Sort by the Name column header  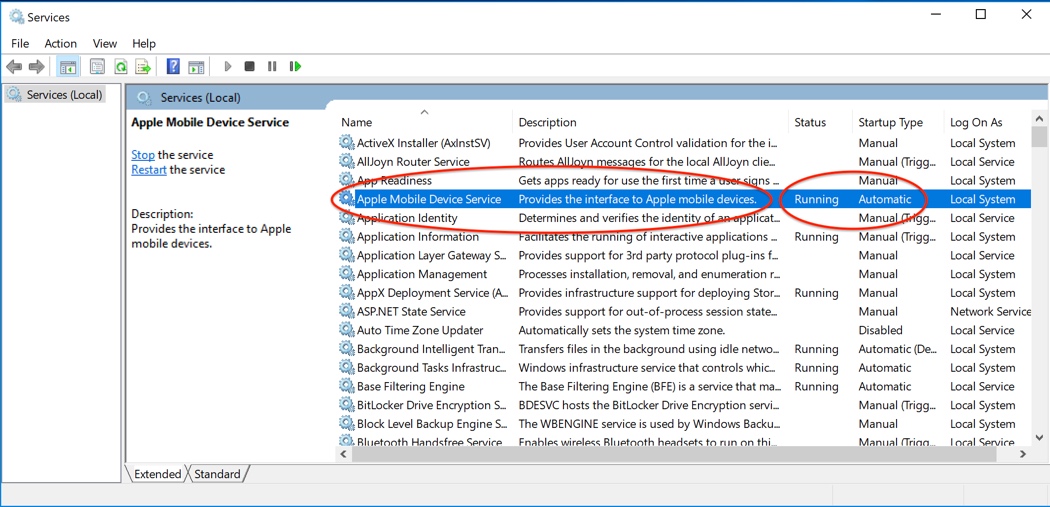coord(426,122)
